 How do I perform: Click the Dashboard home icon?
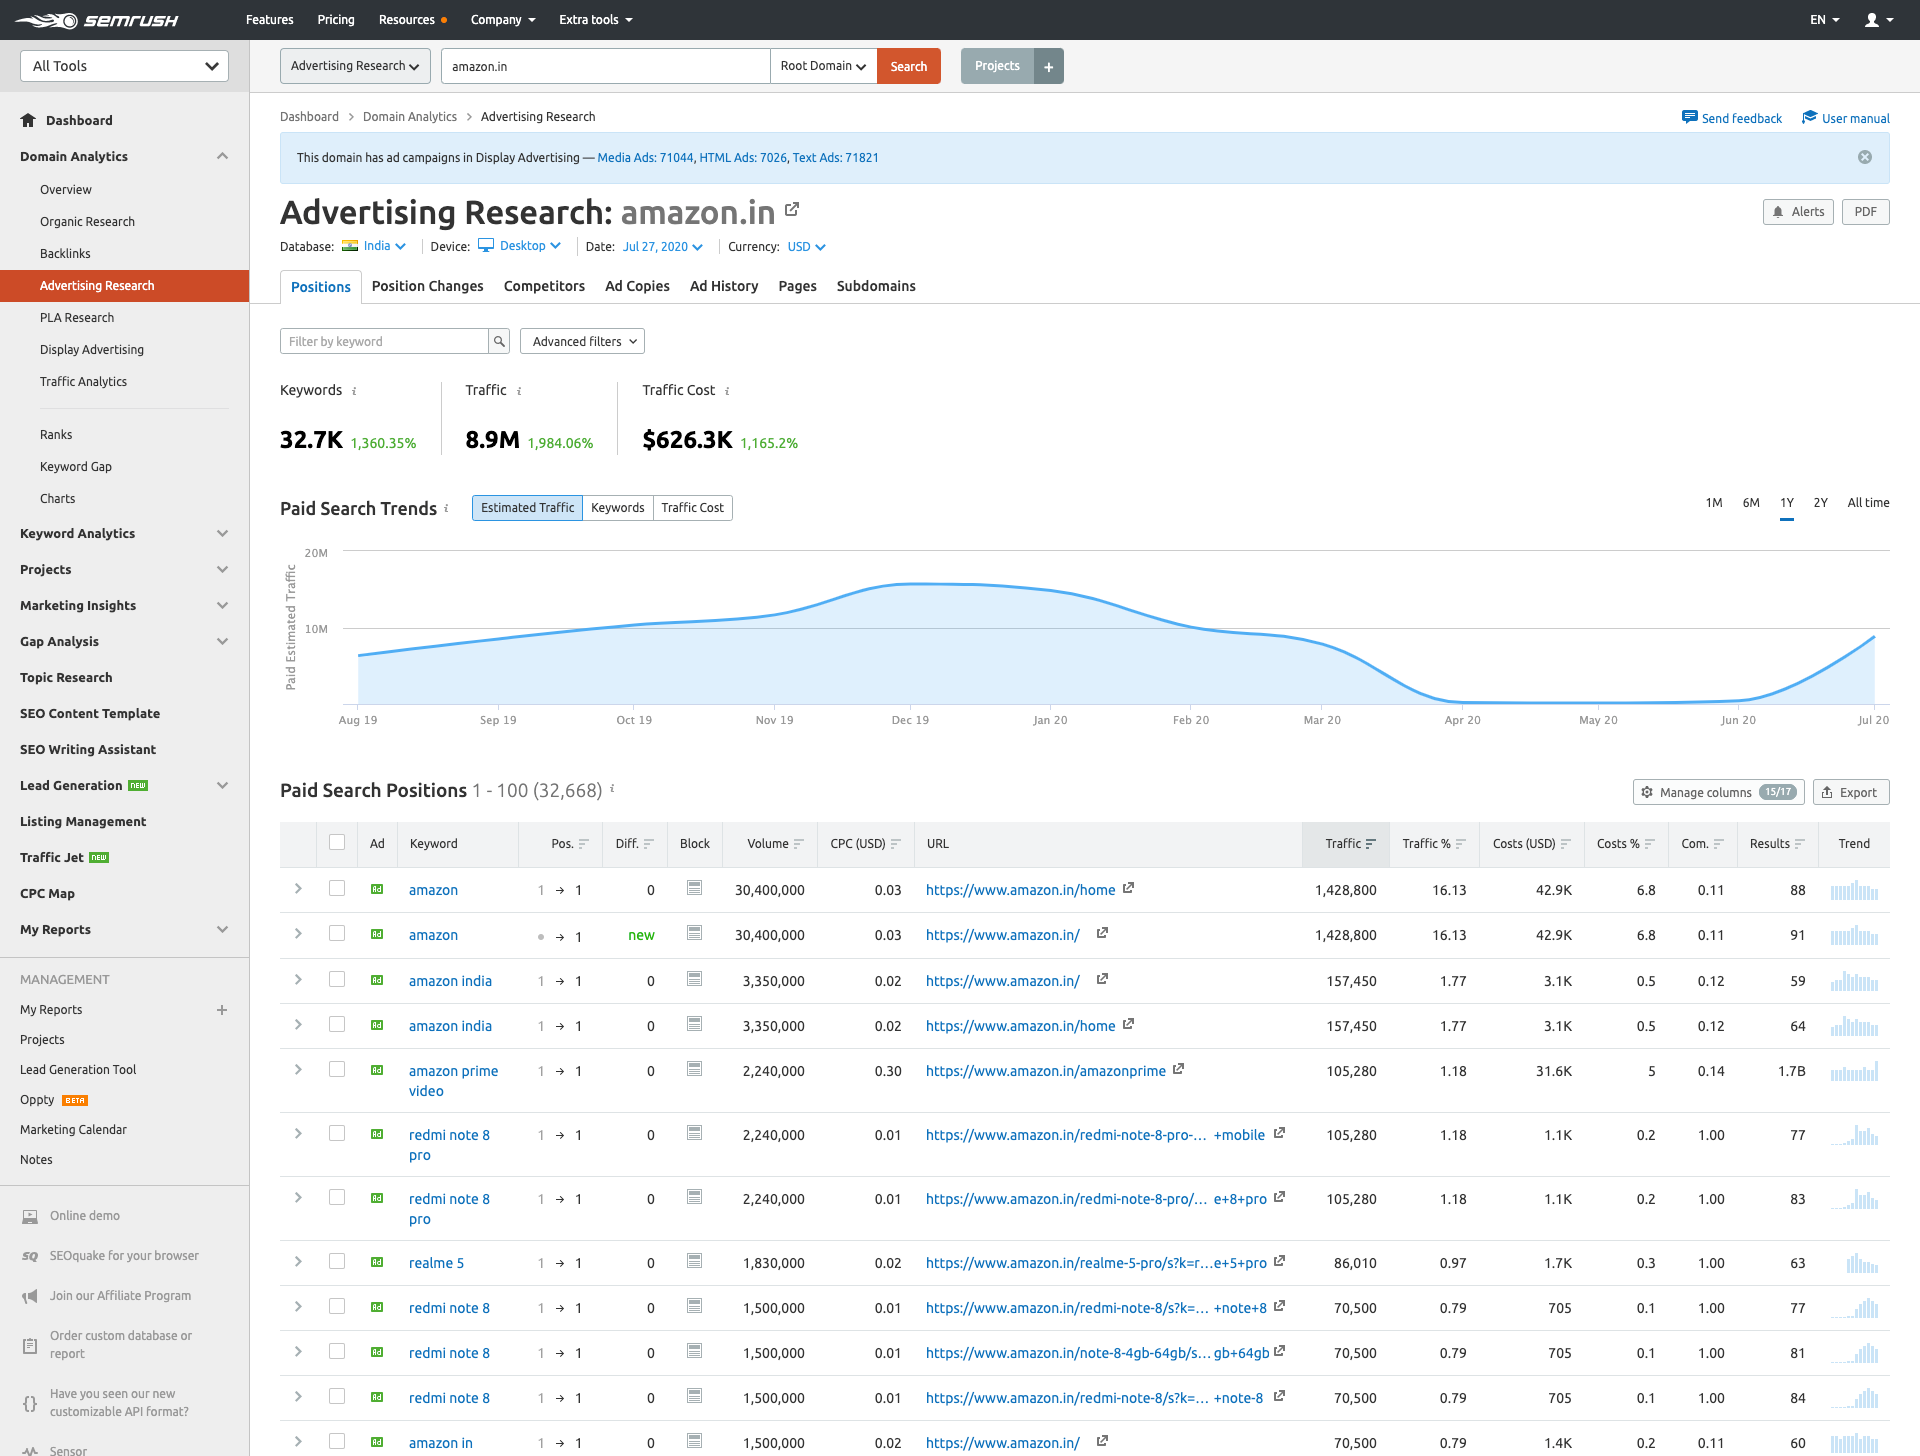28,120
